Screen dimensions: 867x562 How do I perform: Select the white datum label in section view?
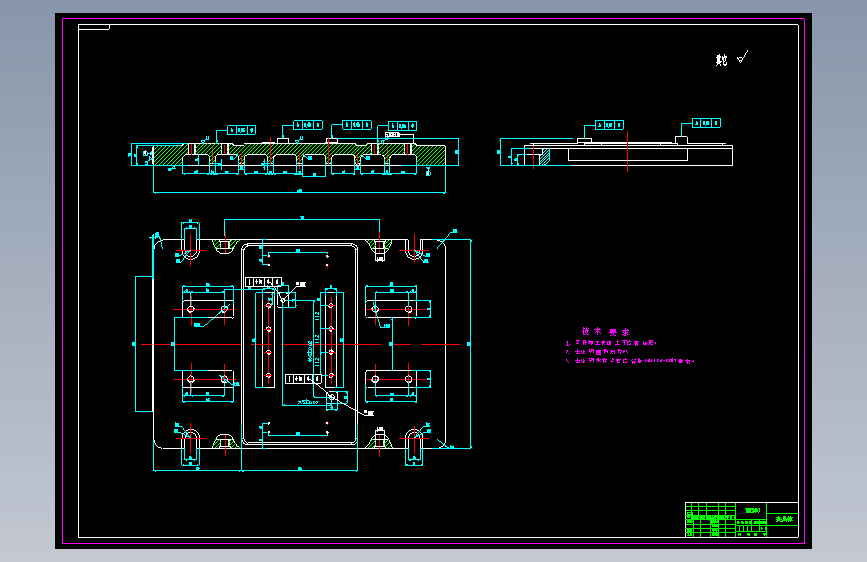(x=392, y=134)
